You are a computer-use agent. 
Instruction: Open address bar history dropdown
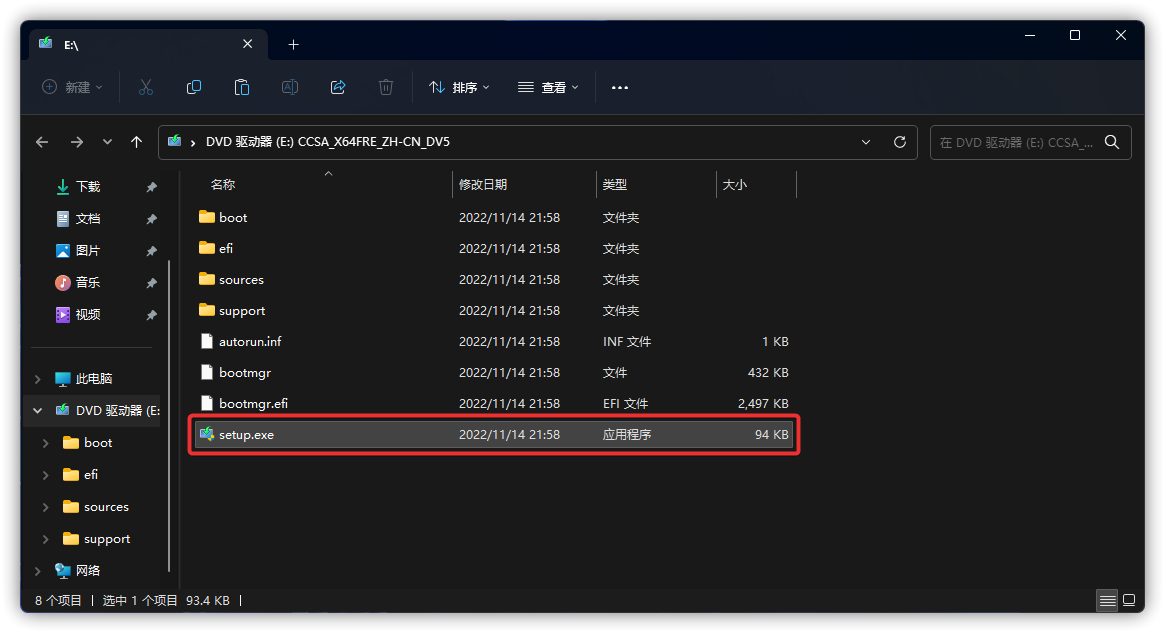[866, 142]
